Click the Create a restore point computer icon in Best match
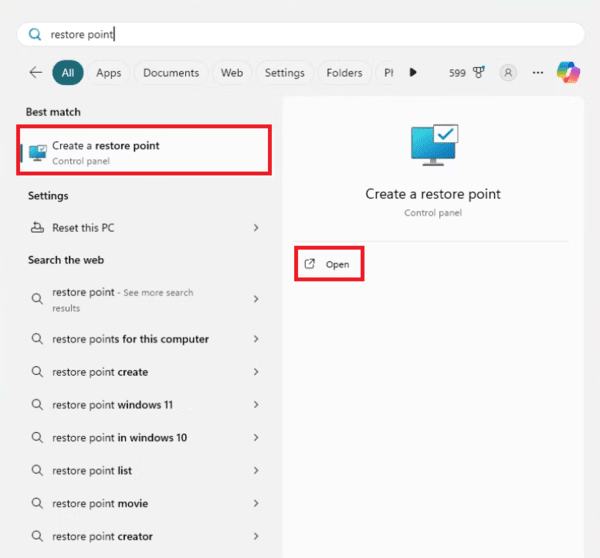Viewport: 600px width, 558px height. click(x=38, y=153)
